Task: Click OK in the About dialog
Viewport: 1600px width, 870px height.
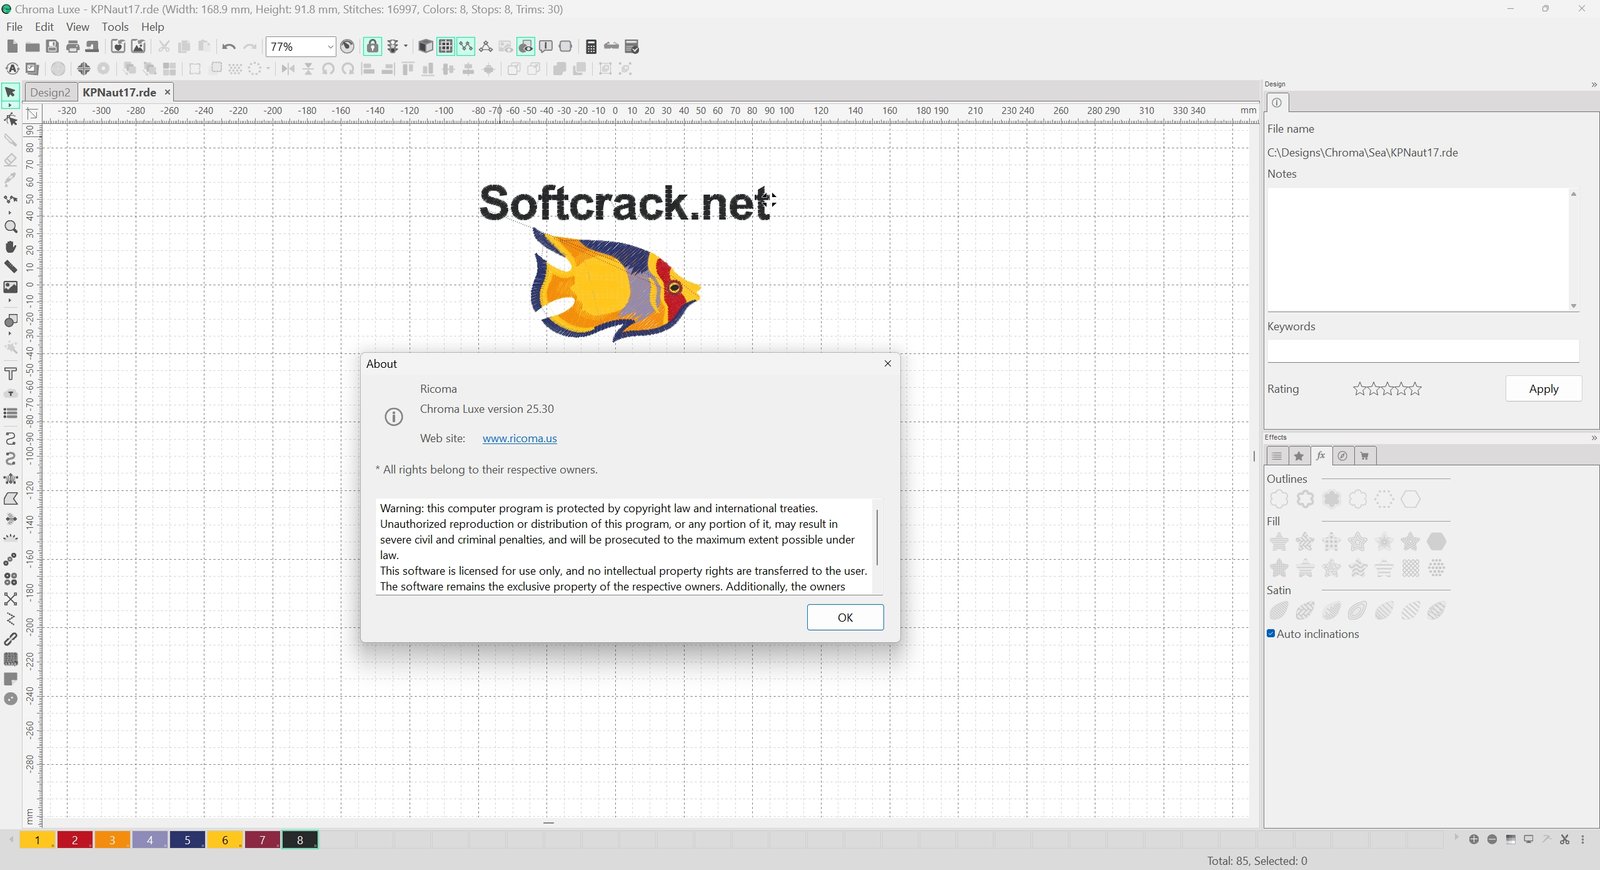Action: coord(845,617)
